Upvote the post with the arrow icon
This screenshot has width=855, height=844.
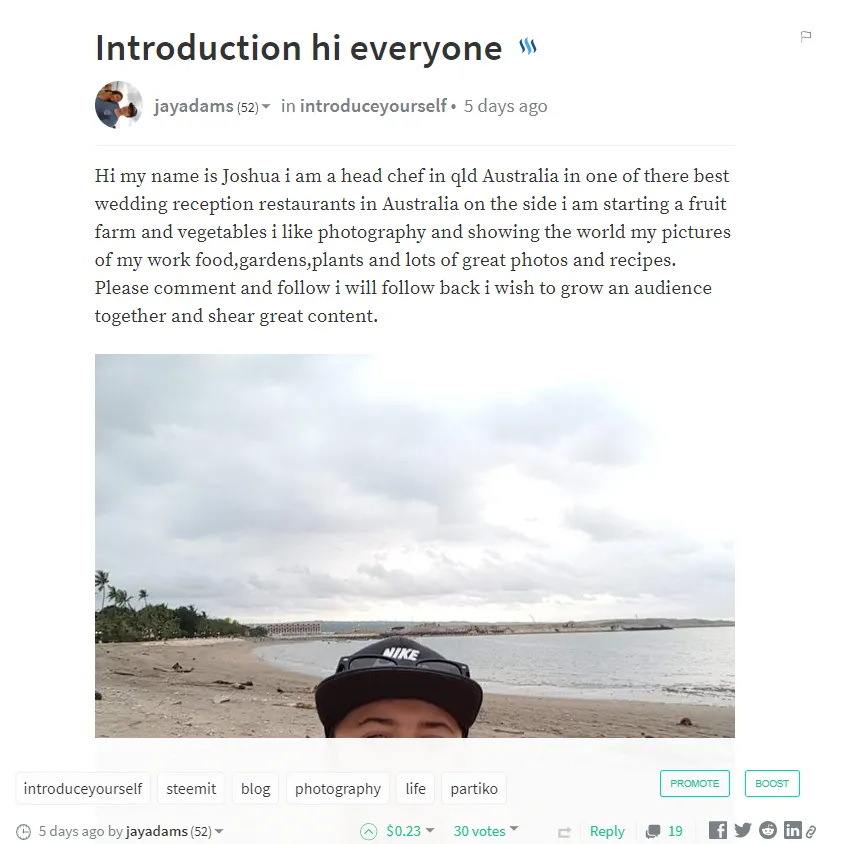[x=369, y=831]
